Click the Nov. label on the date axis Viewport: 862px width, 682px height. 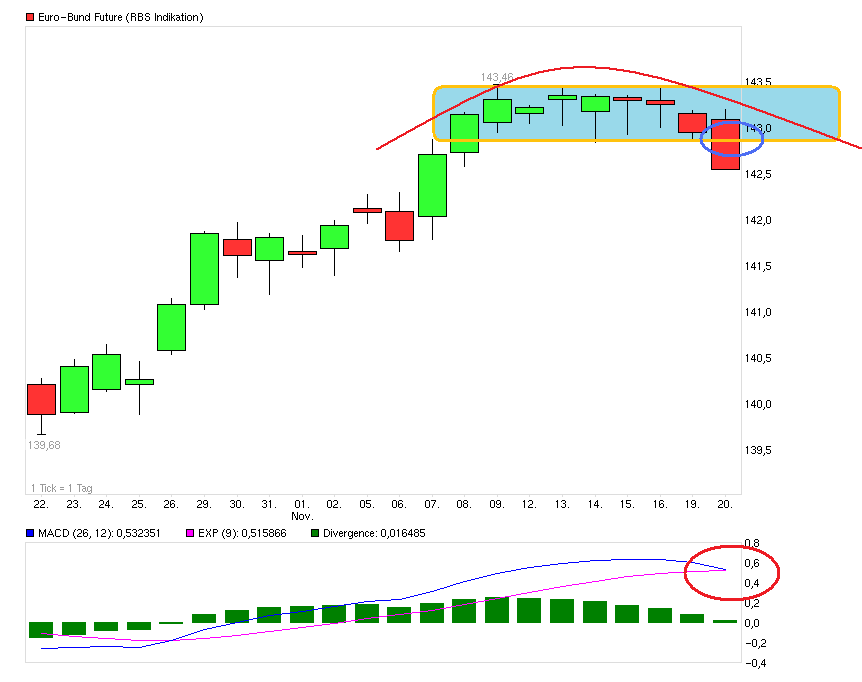[304, 514]
